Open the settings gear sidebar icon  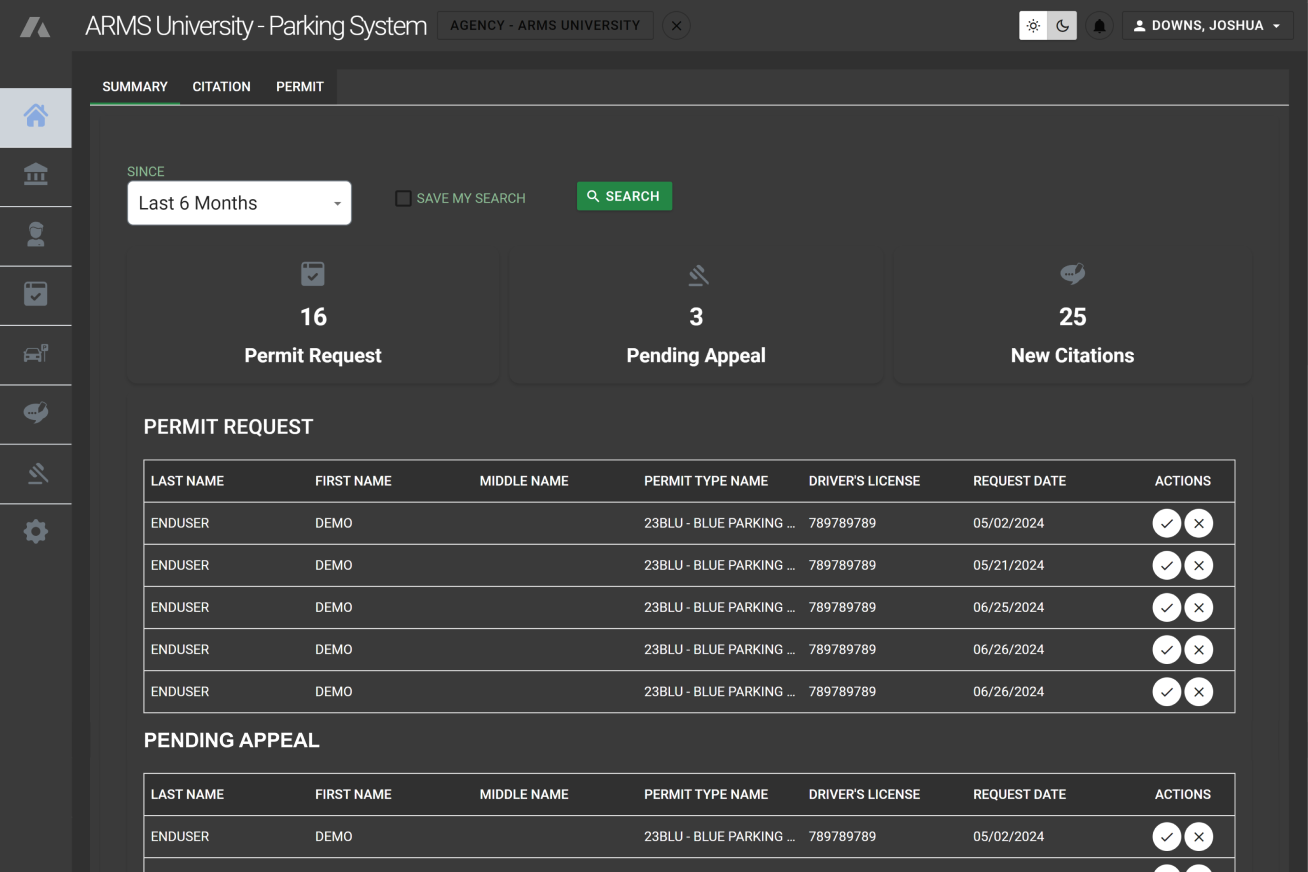point(36,532)
